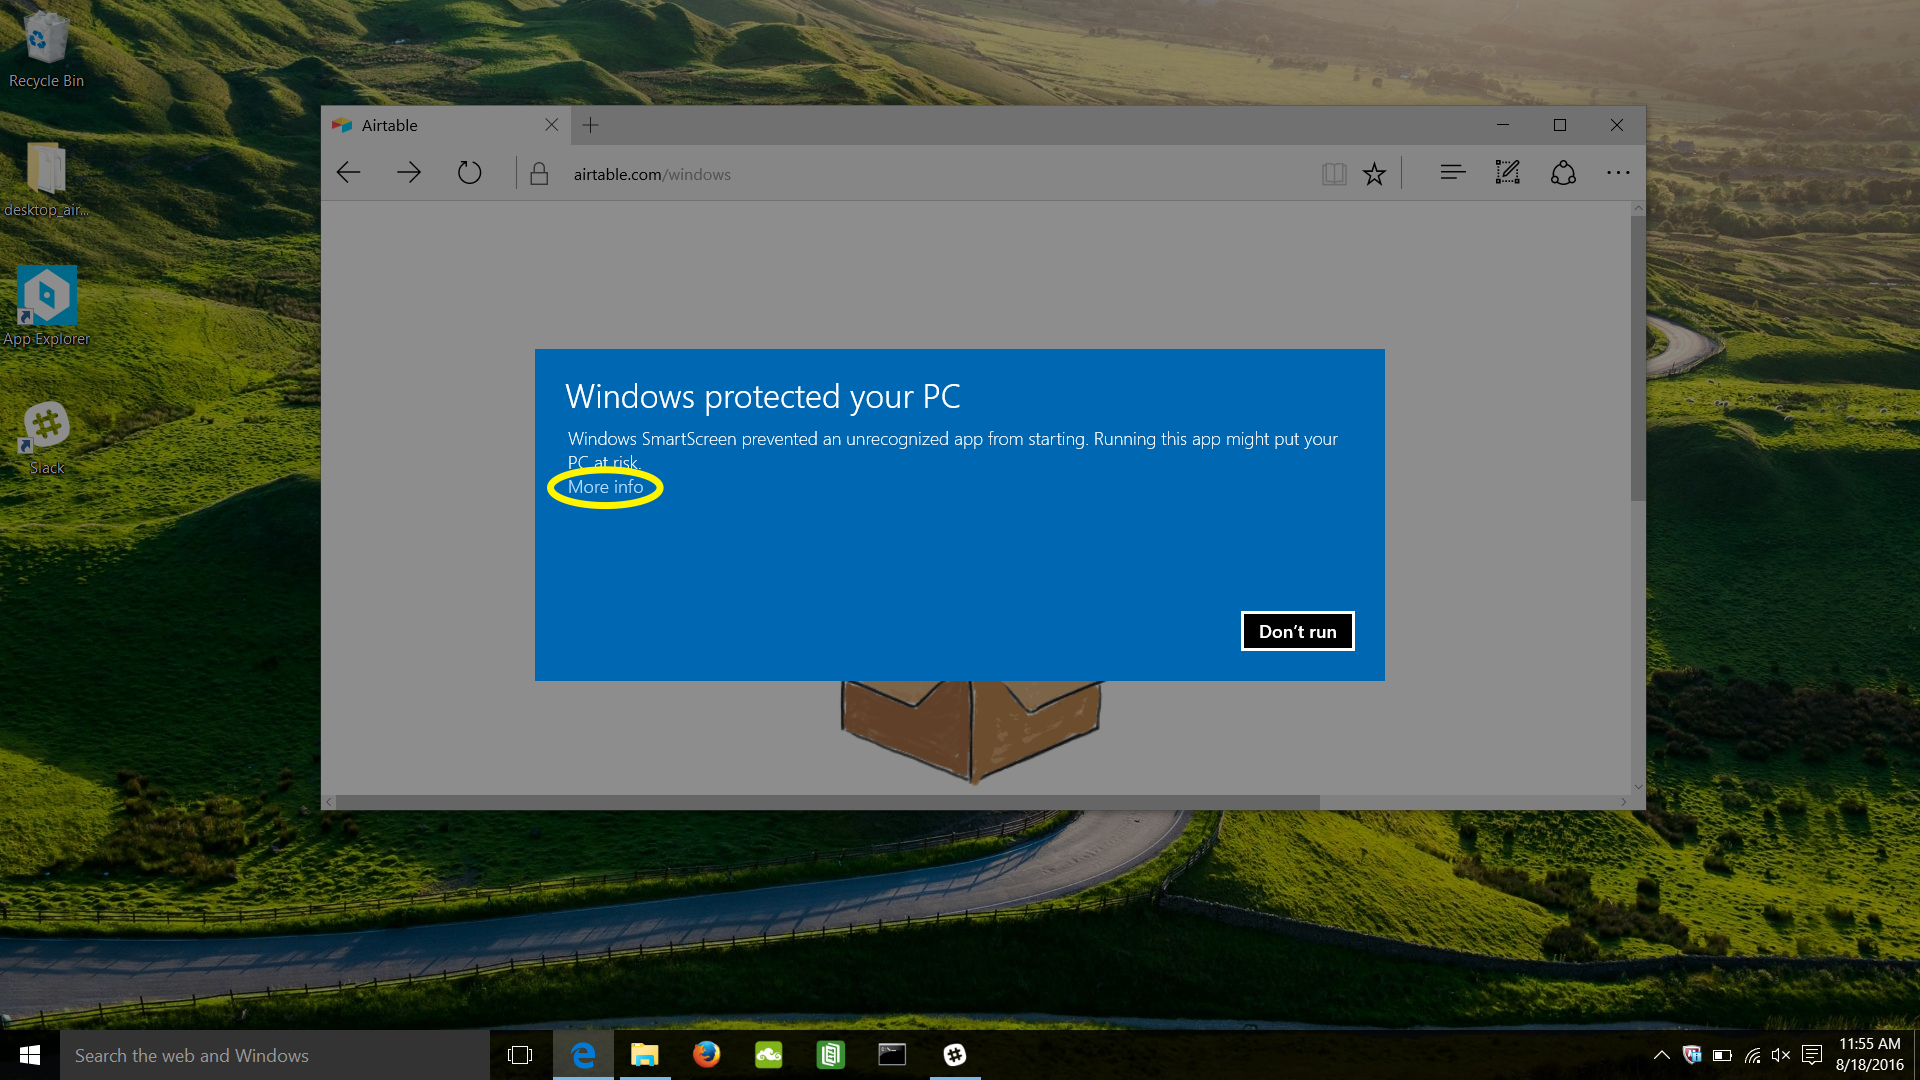Click the More info link
Screen dimensions: 1920x1080
(605, 487)
